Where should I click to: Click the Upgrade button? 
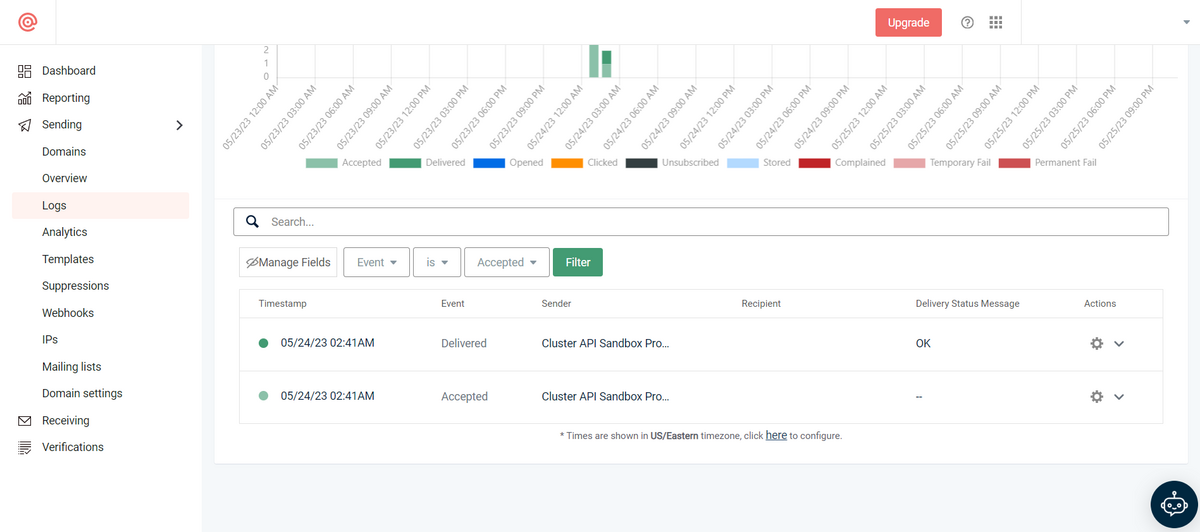pyautogui.click(x=908, y=22)
